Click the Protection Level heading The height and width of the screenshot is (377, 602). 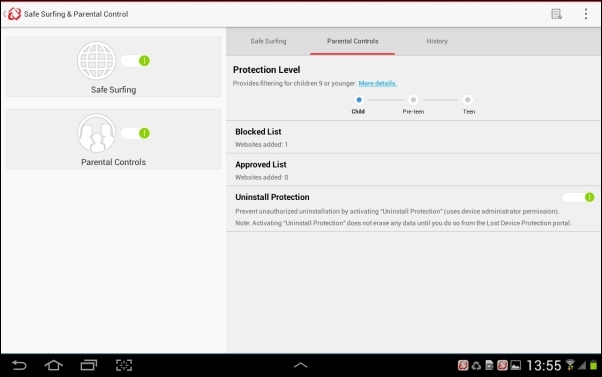[266, 70]
